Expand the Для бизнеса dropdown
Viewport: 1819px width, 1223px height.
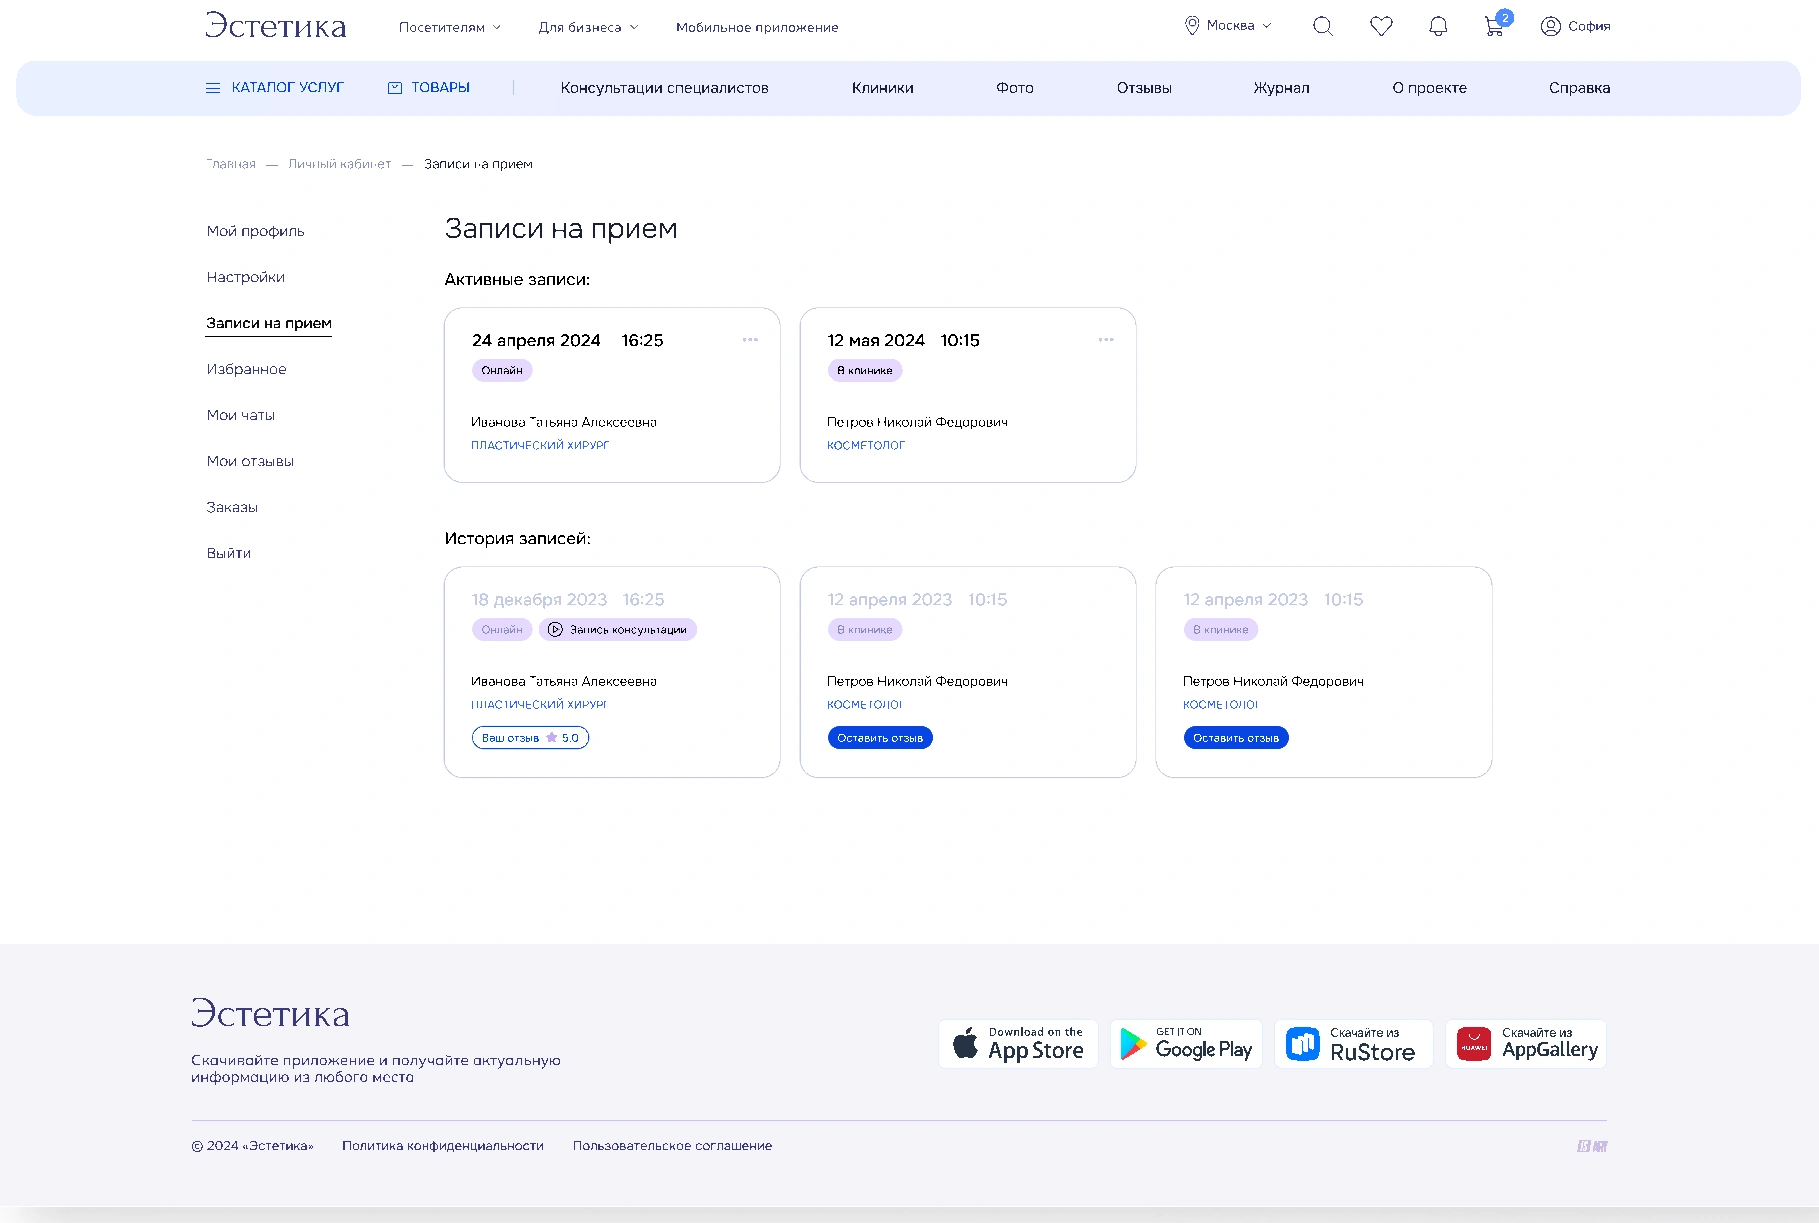tap(588, 28)
